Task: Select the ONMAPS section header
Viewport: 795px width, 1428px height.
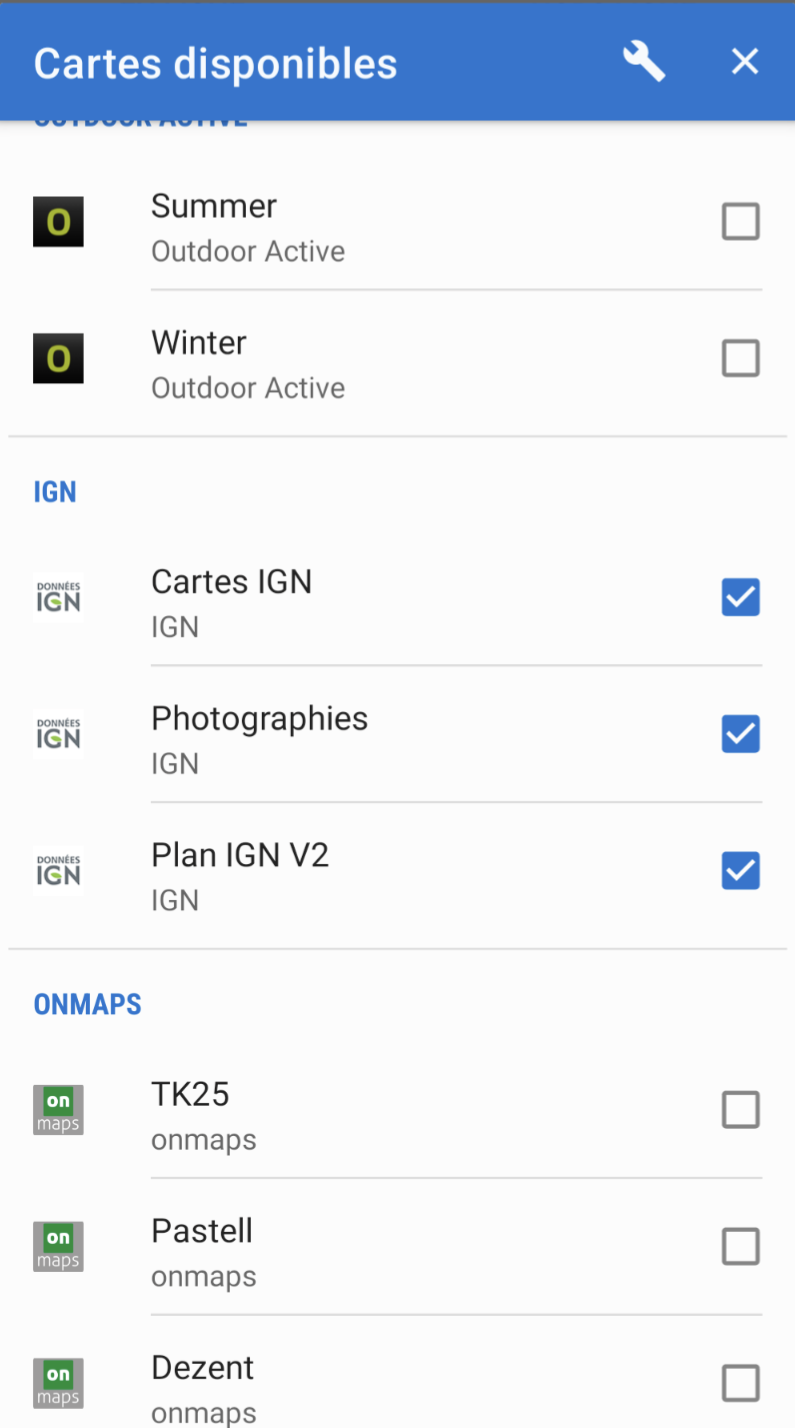Action: (88, 1005)
